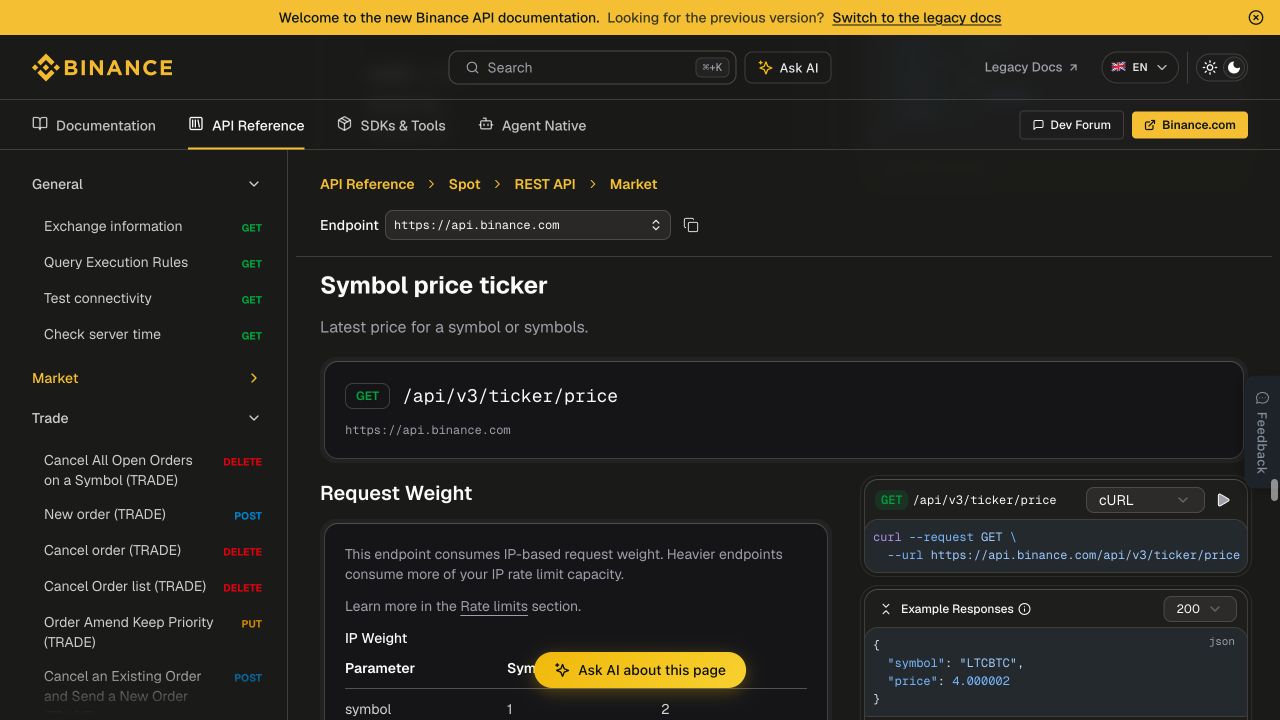Viewport: 1280px width, 720px height.
Task: Open the Agent Native tab
Action: point(532,125)
